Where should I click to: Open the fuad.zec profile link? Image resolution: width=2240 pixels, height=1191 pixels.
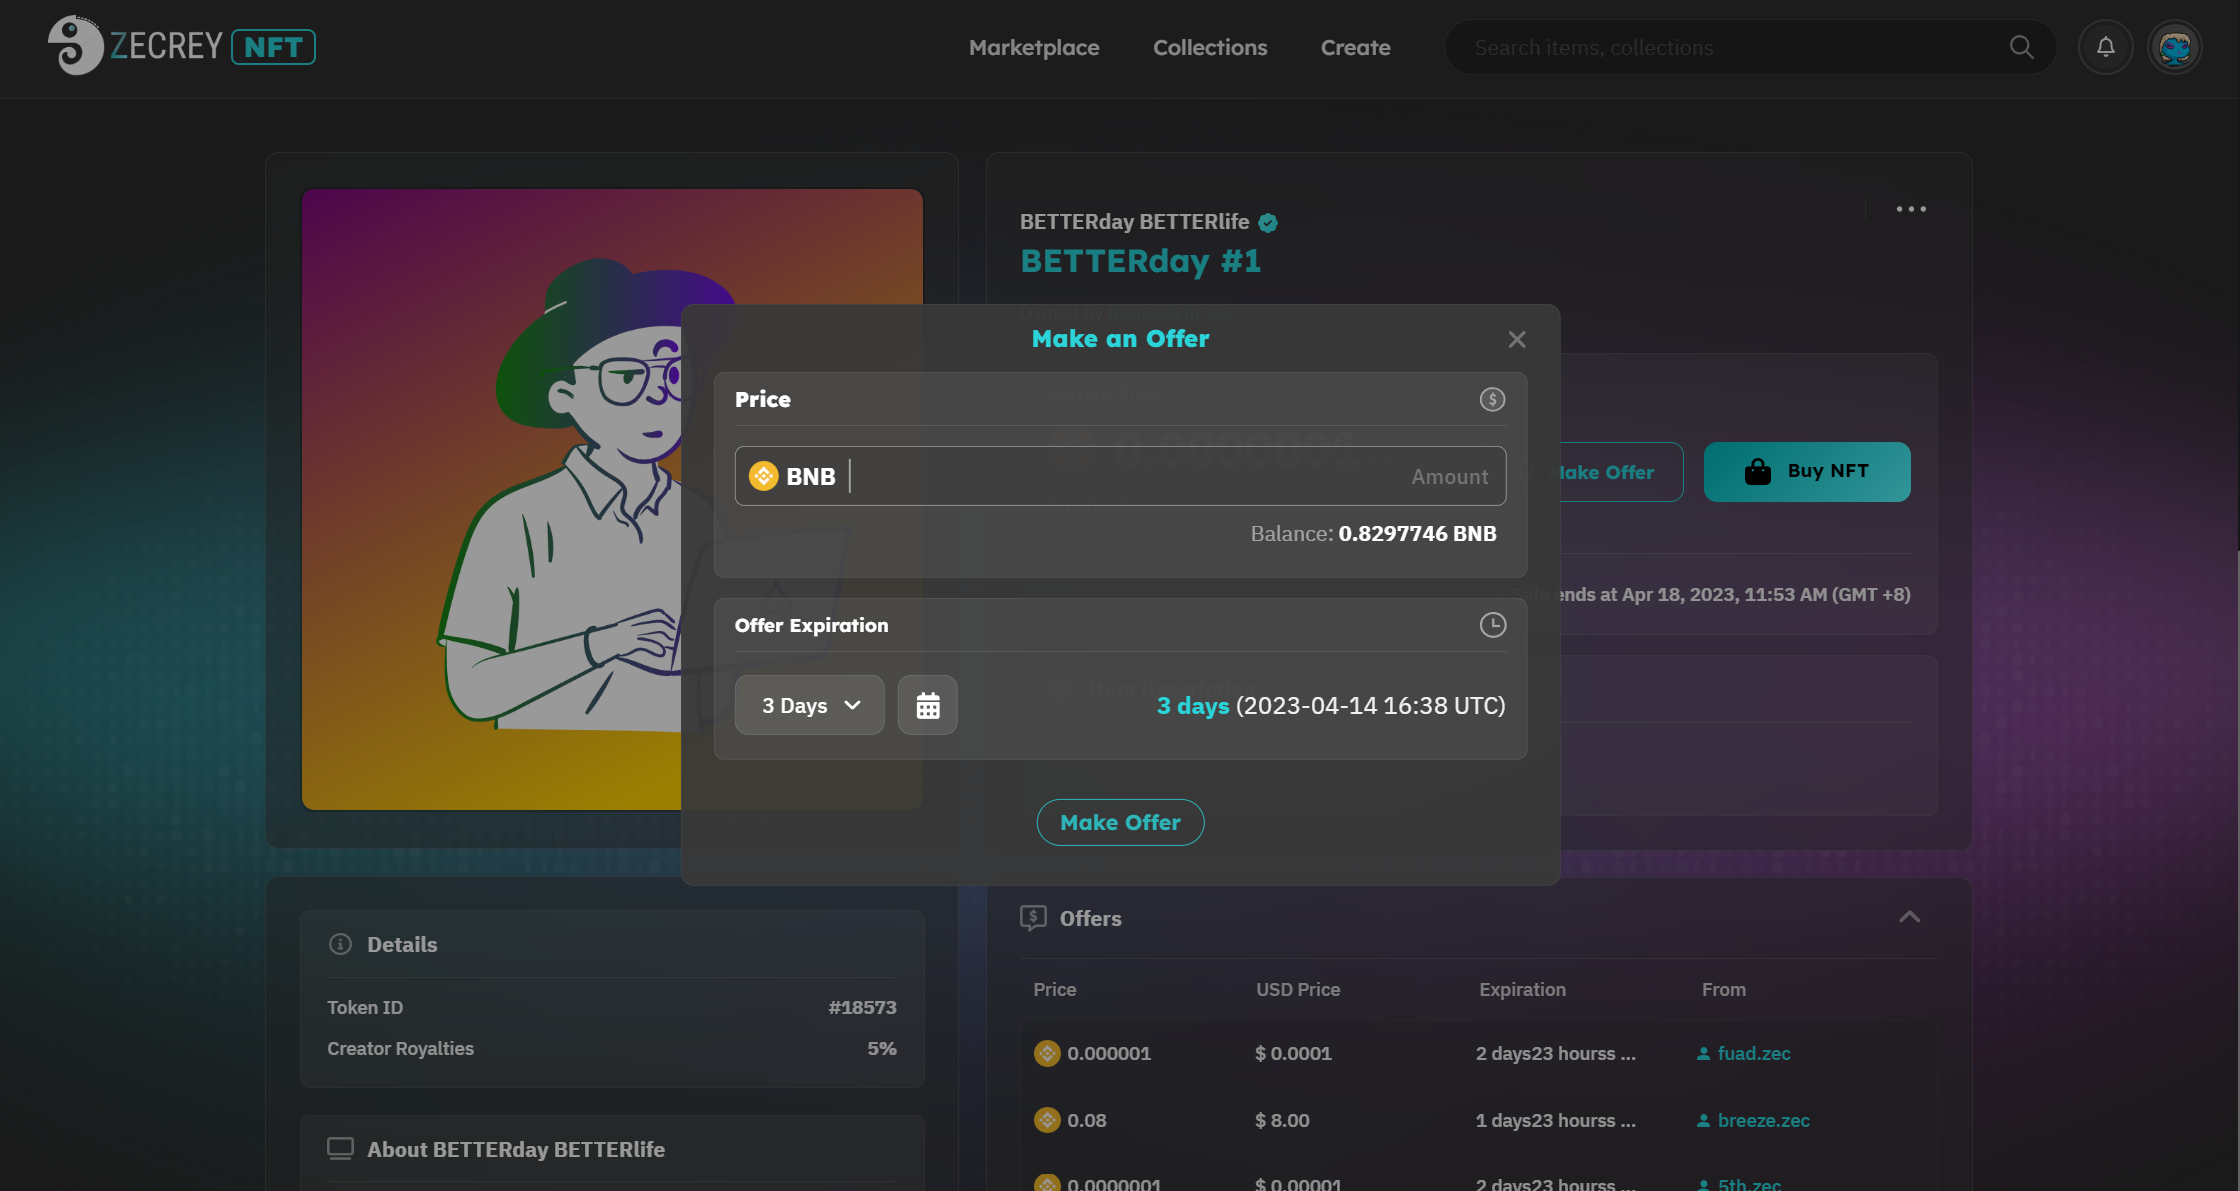pos(1753,1053)
